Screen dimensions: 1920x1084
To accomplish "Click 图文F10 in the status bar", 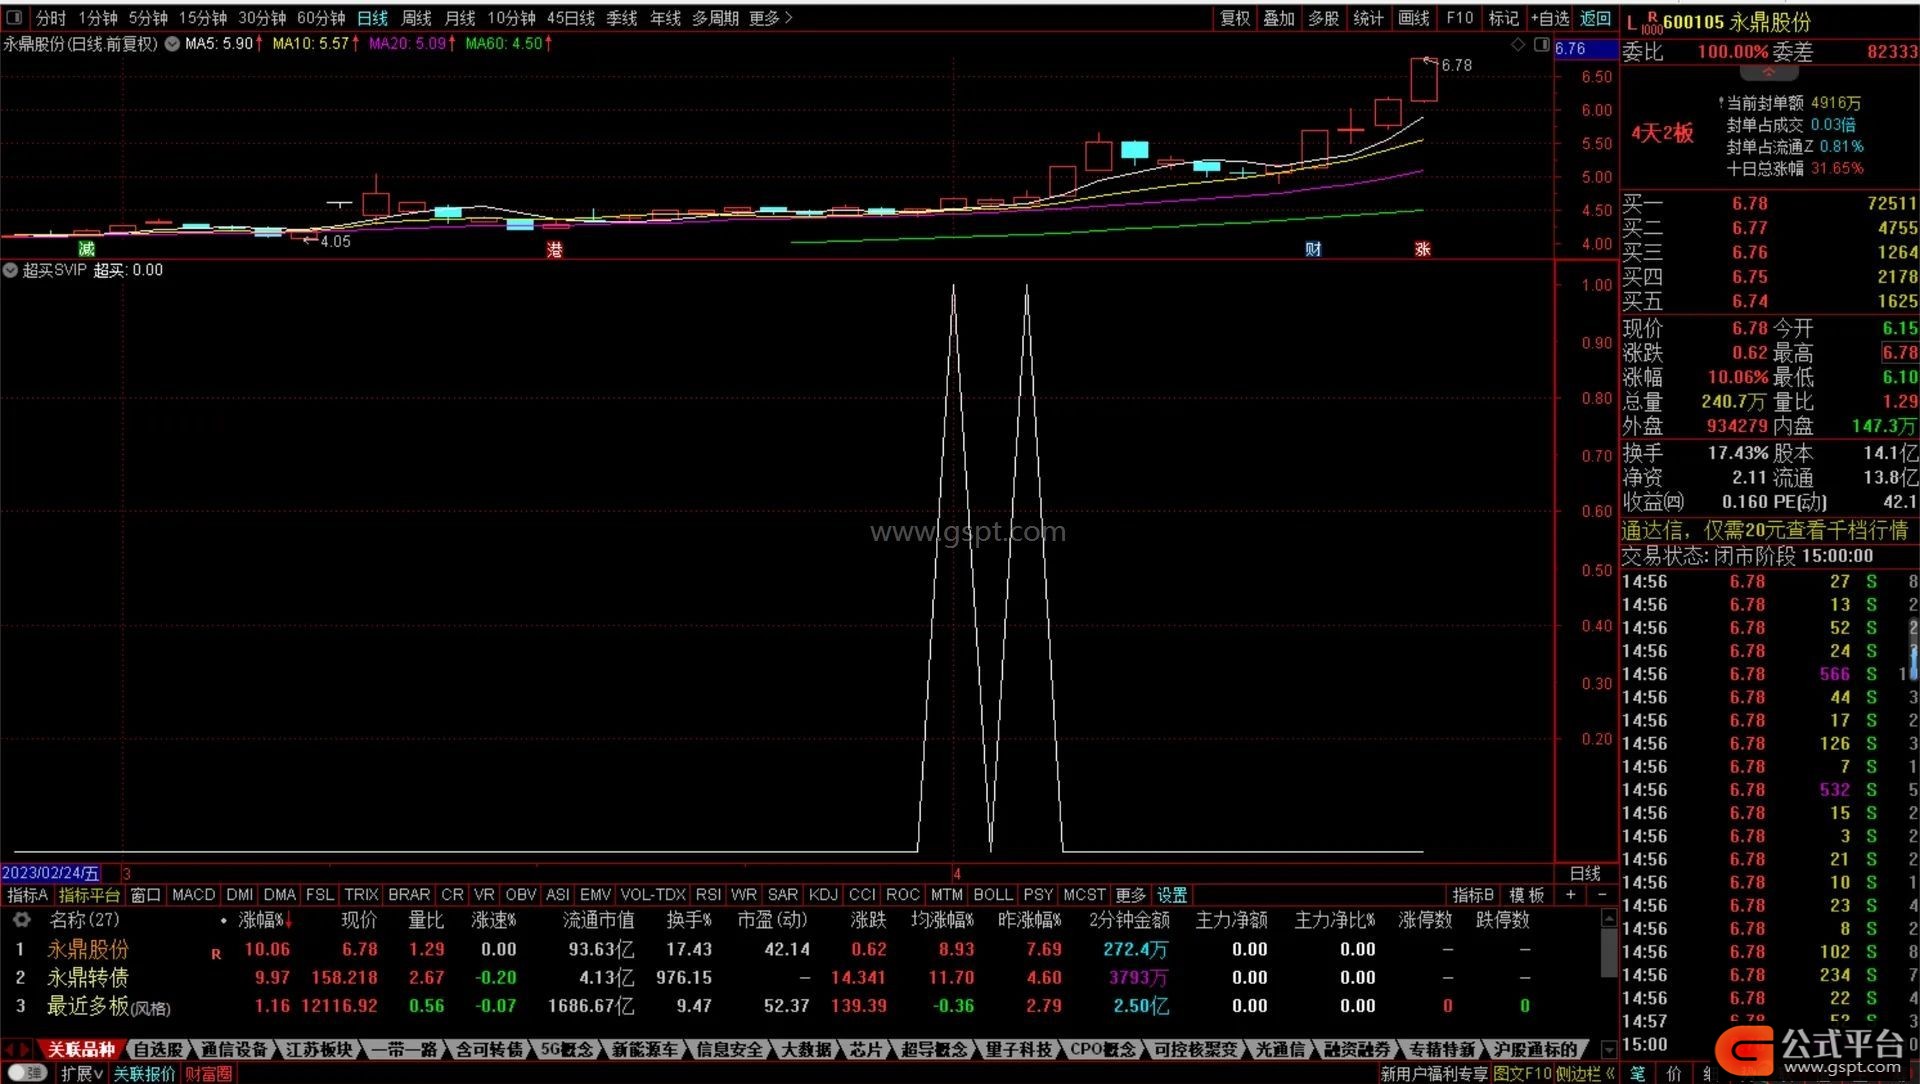I will tap(1522, 1073).
